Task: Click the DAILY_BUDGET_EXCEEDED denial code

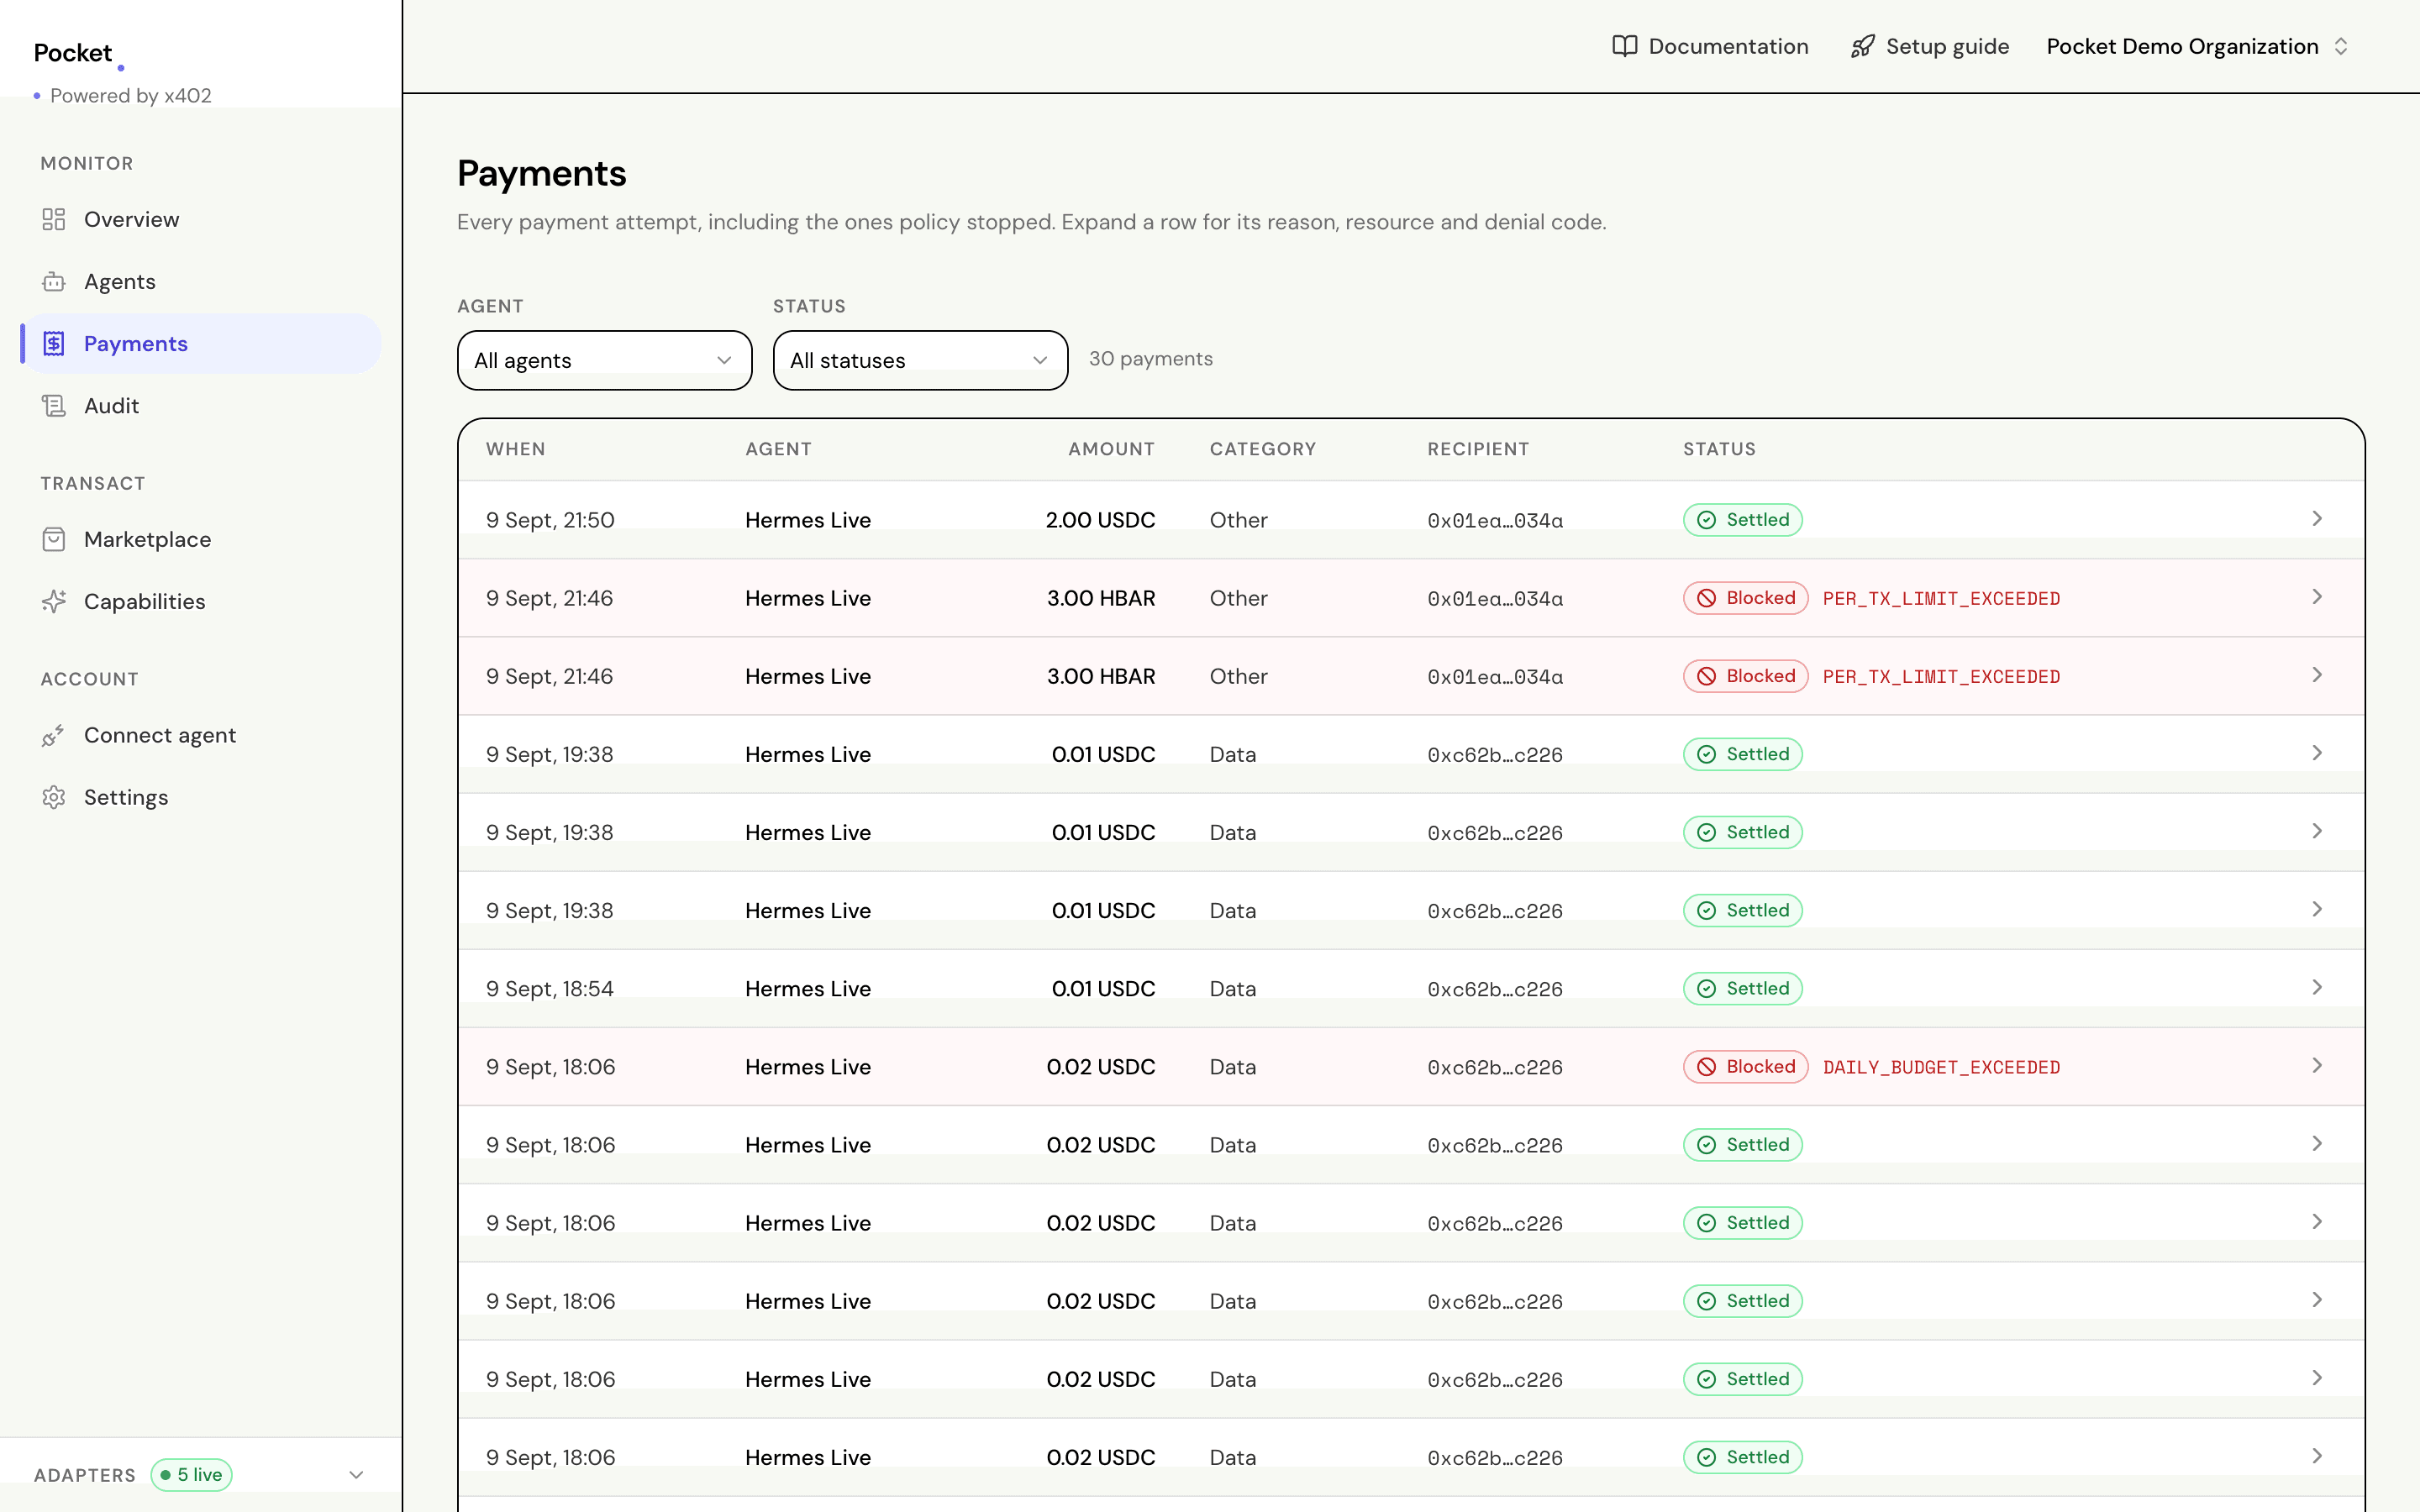Action: [x=1941, y=1067]
